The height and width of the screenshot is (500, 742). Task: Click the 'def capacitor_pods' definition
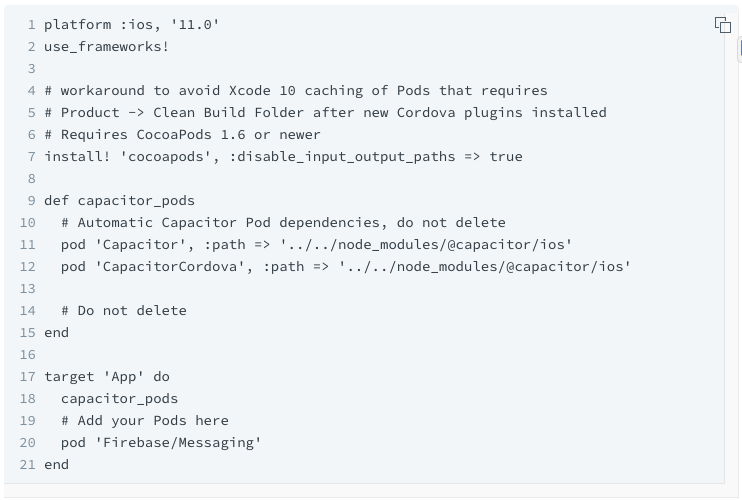[x=119, y=200]
